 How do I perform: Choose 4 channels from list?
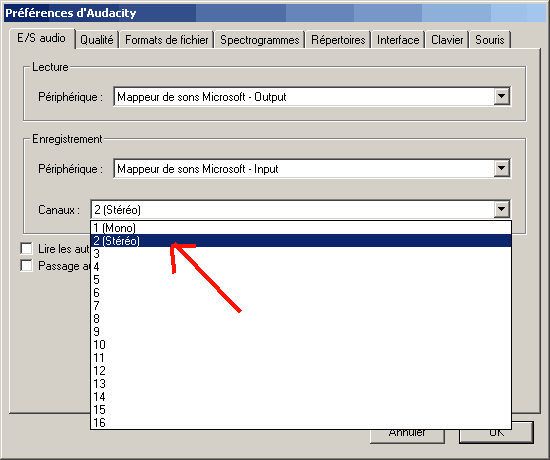tap(301, 267)
